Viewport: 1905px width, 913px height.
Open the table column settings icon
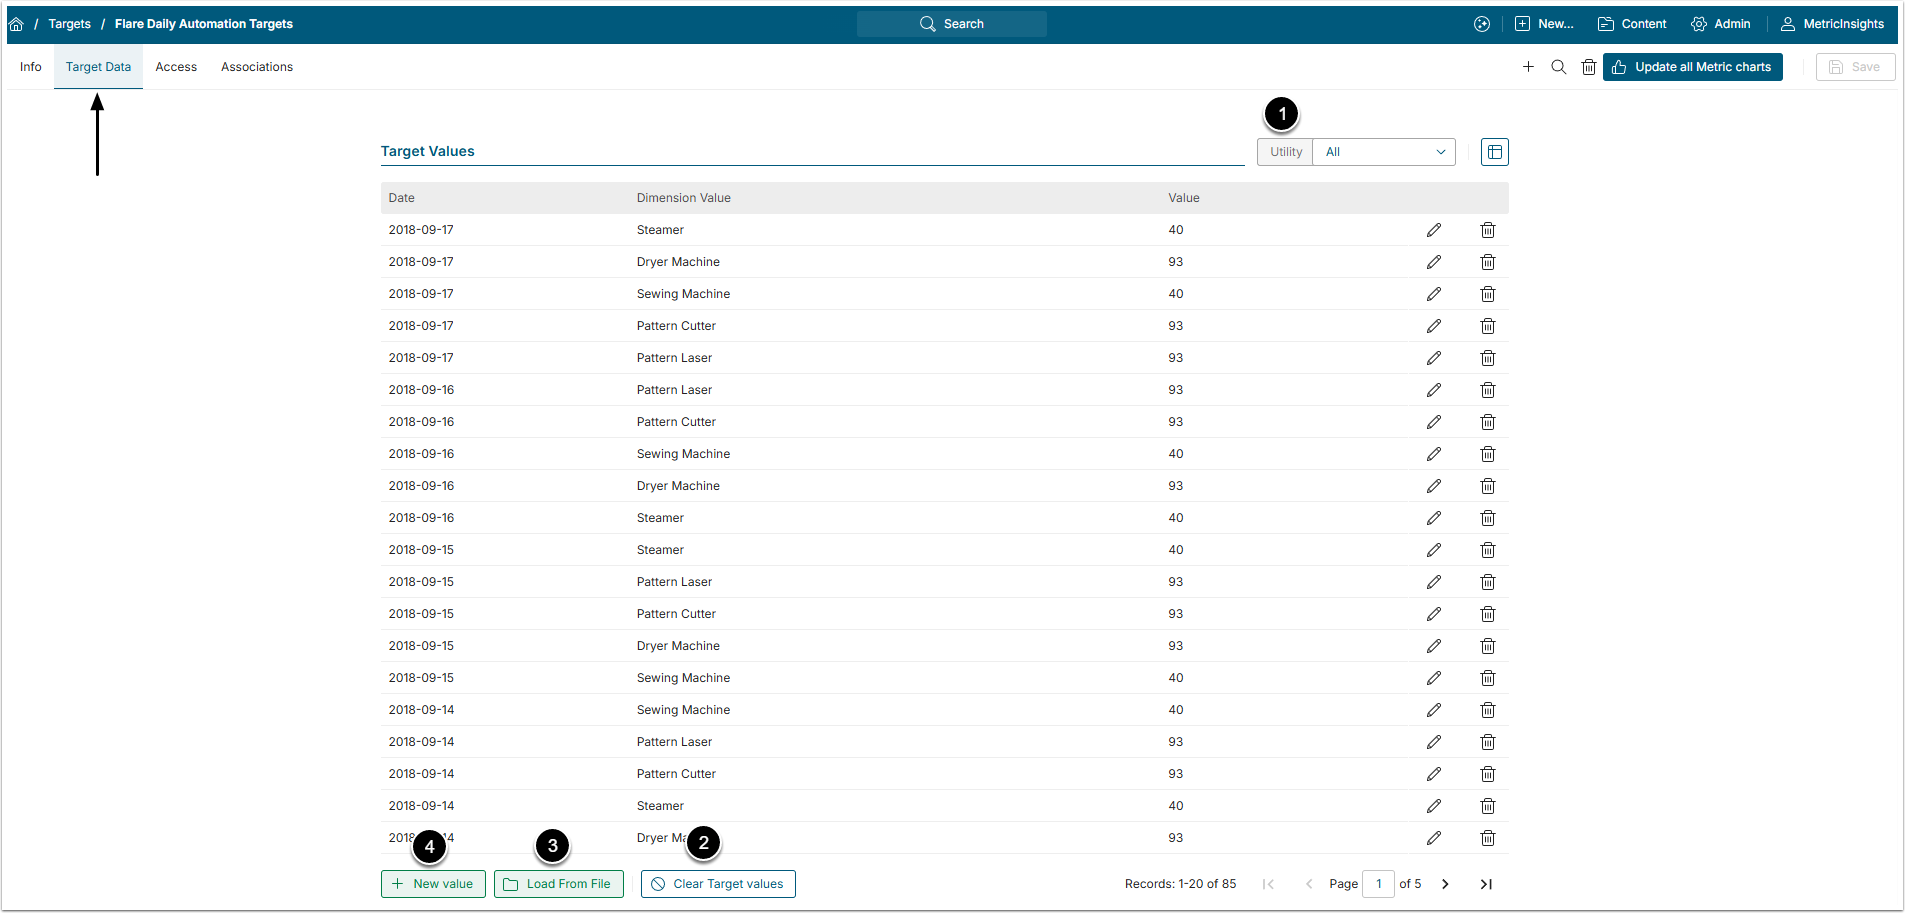coord(1494,152)
